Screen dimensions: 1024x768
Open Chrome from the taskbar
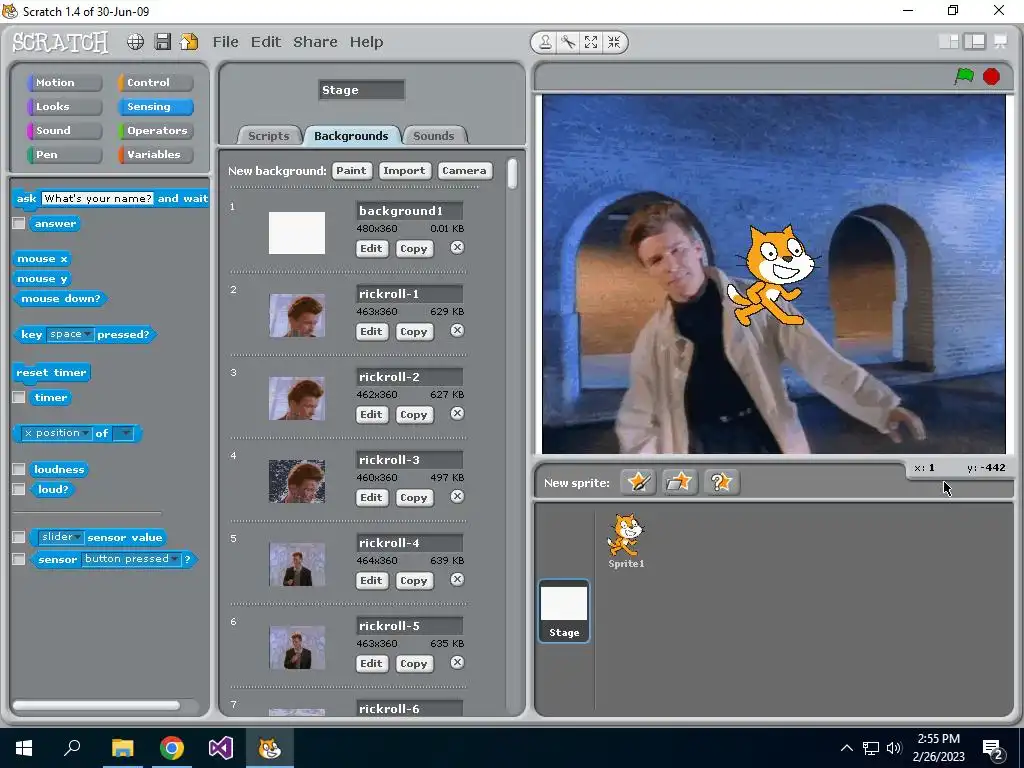coord(172,748)
